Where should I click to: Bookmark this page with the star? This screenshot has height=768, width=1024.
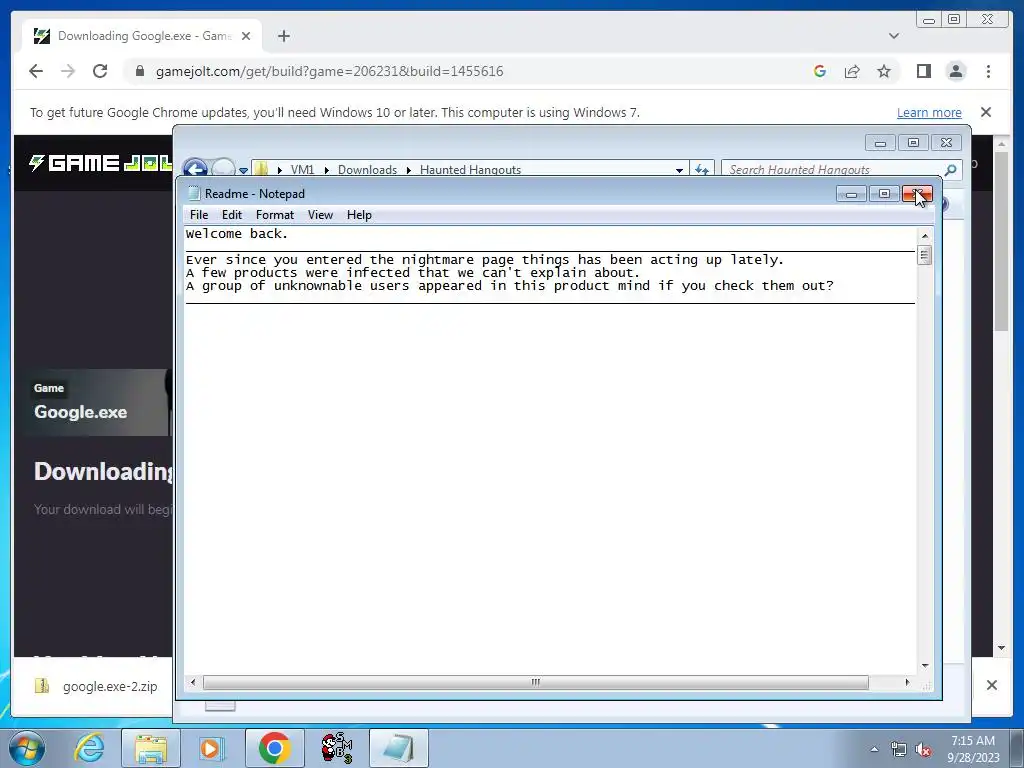(x=884, y=71)
